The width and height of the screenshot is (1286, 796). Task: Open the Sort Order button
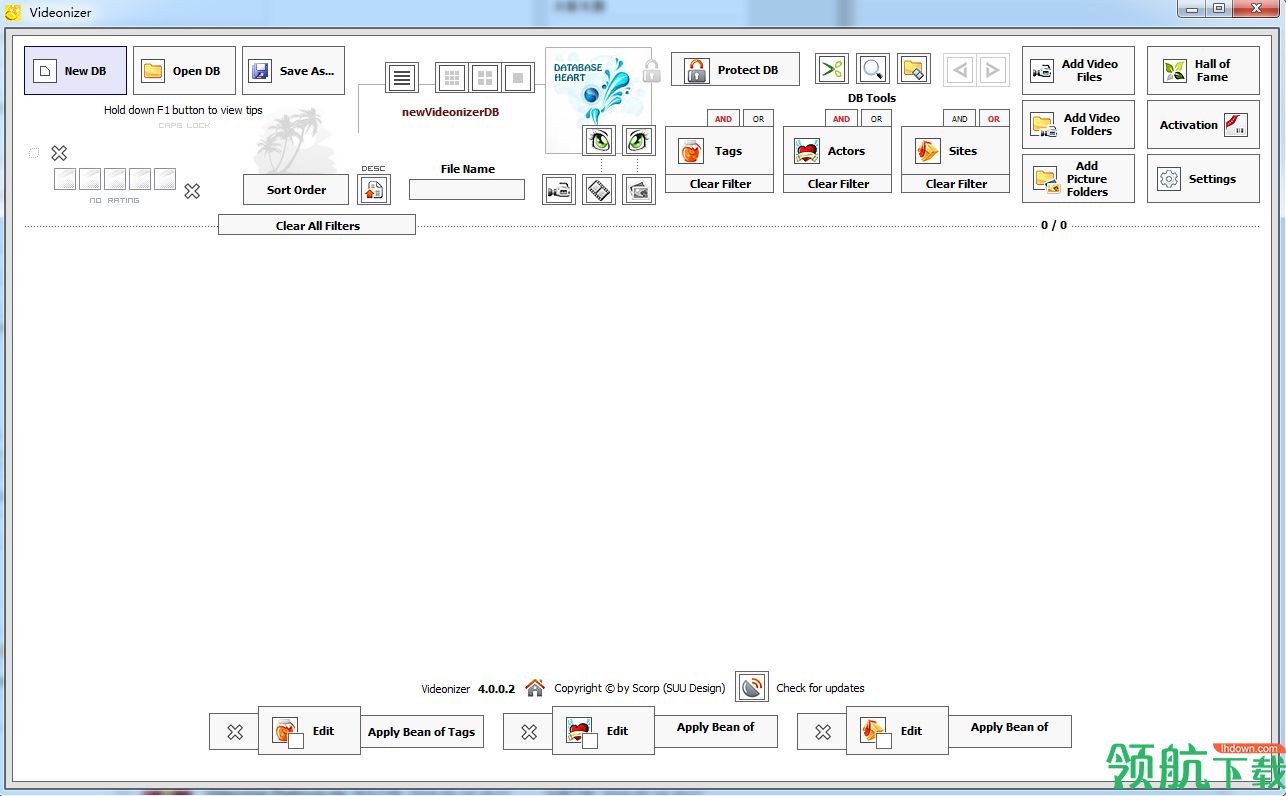click(296, 190)
